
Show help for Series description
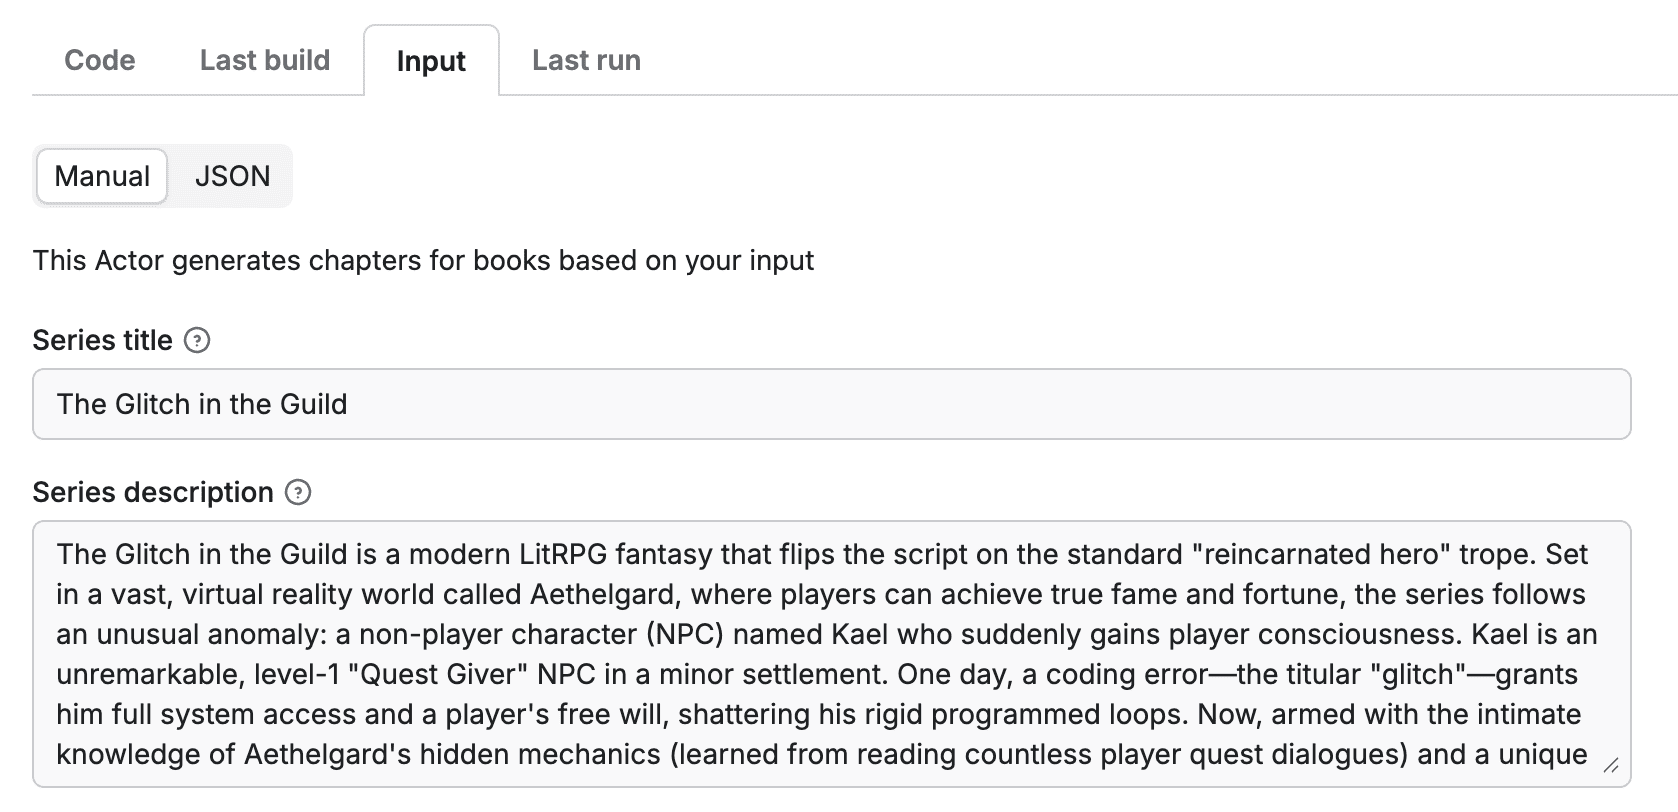(298, 493)
